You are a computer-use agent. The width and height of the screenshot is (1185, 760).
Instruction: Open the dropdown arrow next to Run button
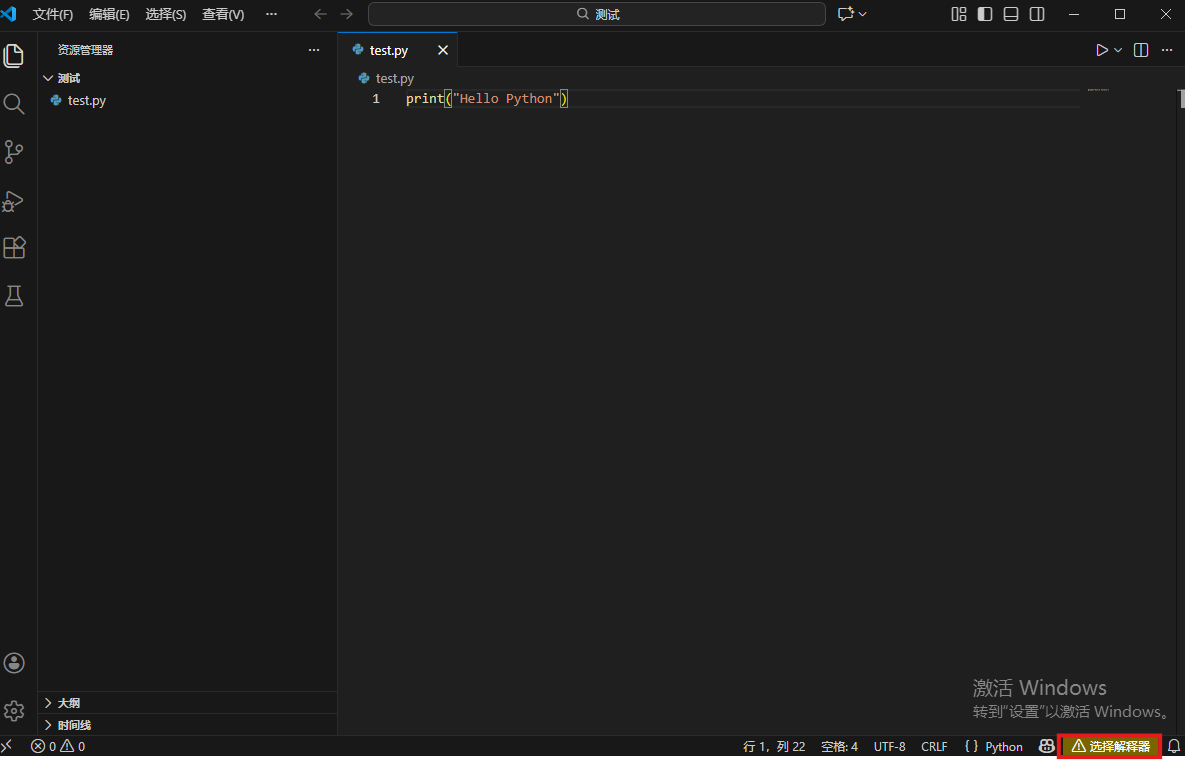pos(1118,50)
